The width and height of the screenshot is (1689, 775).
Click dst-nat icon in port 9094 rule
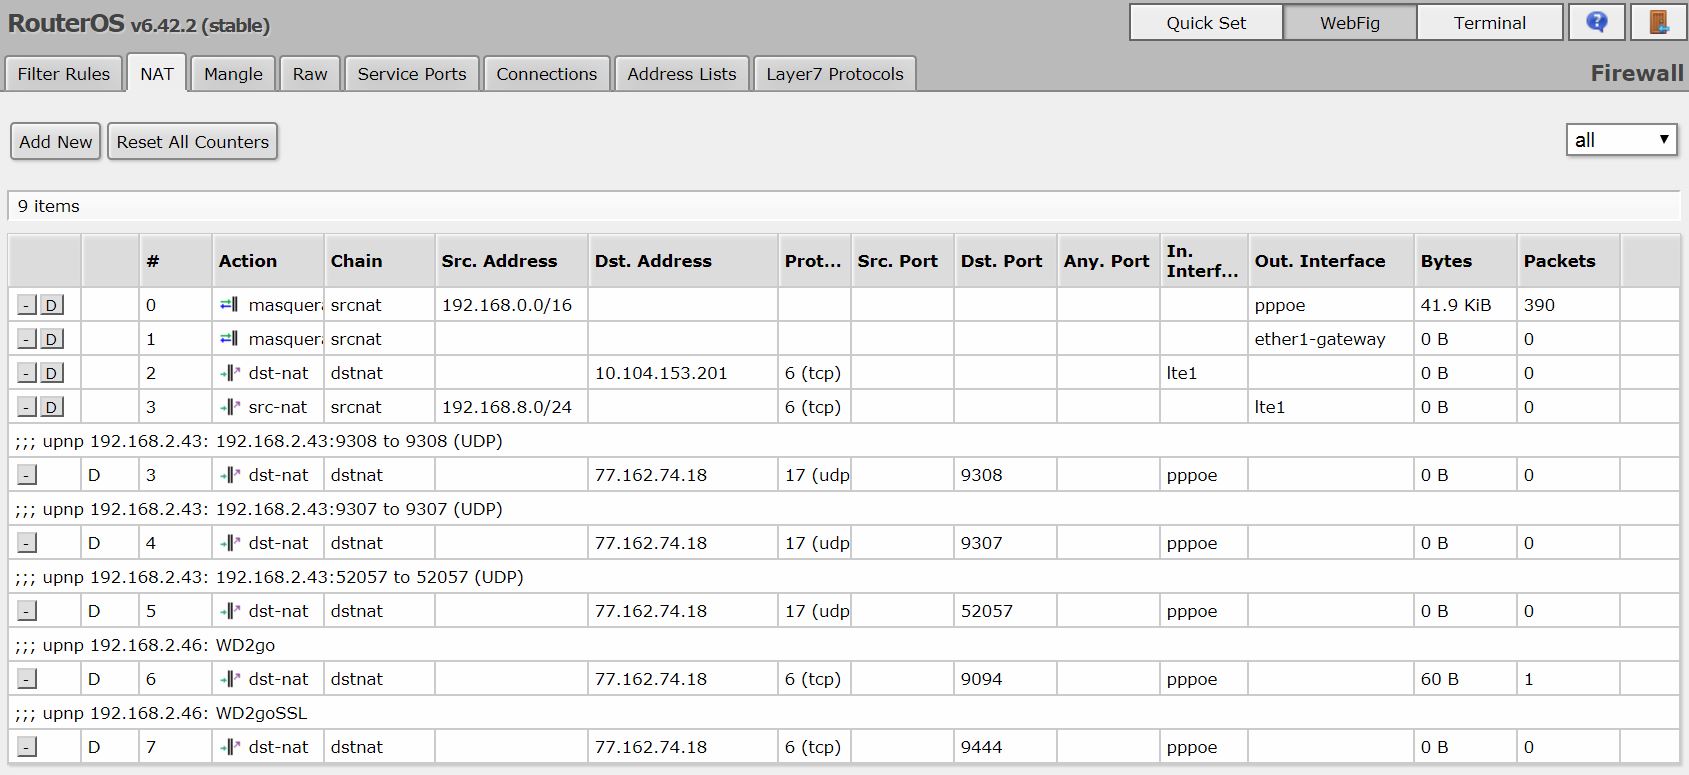[230, 679]
